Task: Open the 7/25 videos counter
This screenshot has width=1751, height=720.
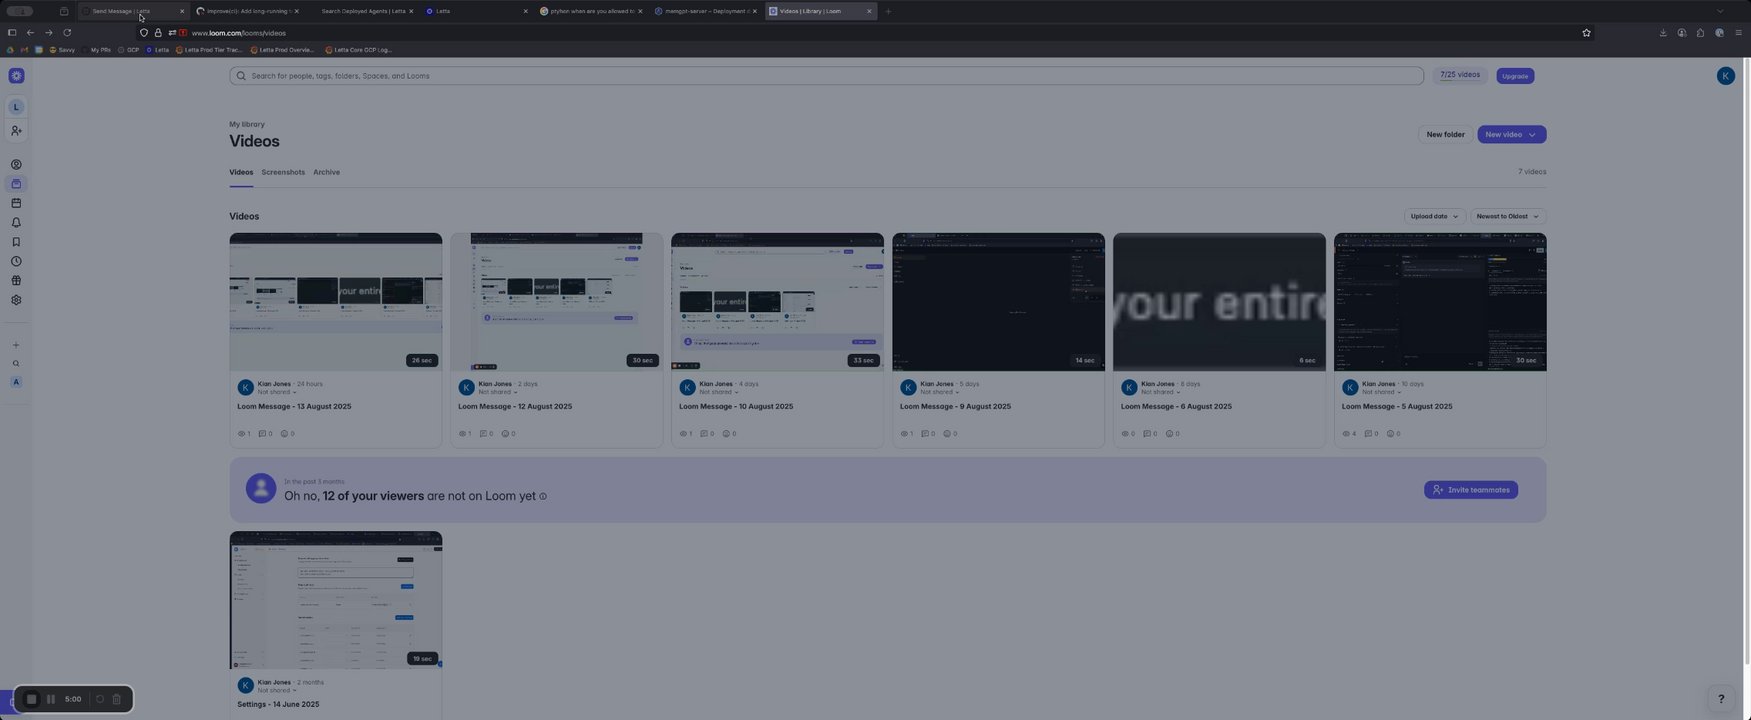Action: point(1460,75)
